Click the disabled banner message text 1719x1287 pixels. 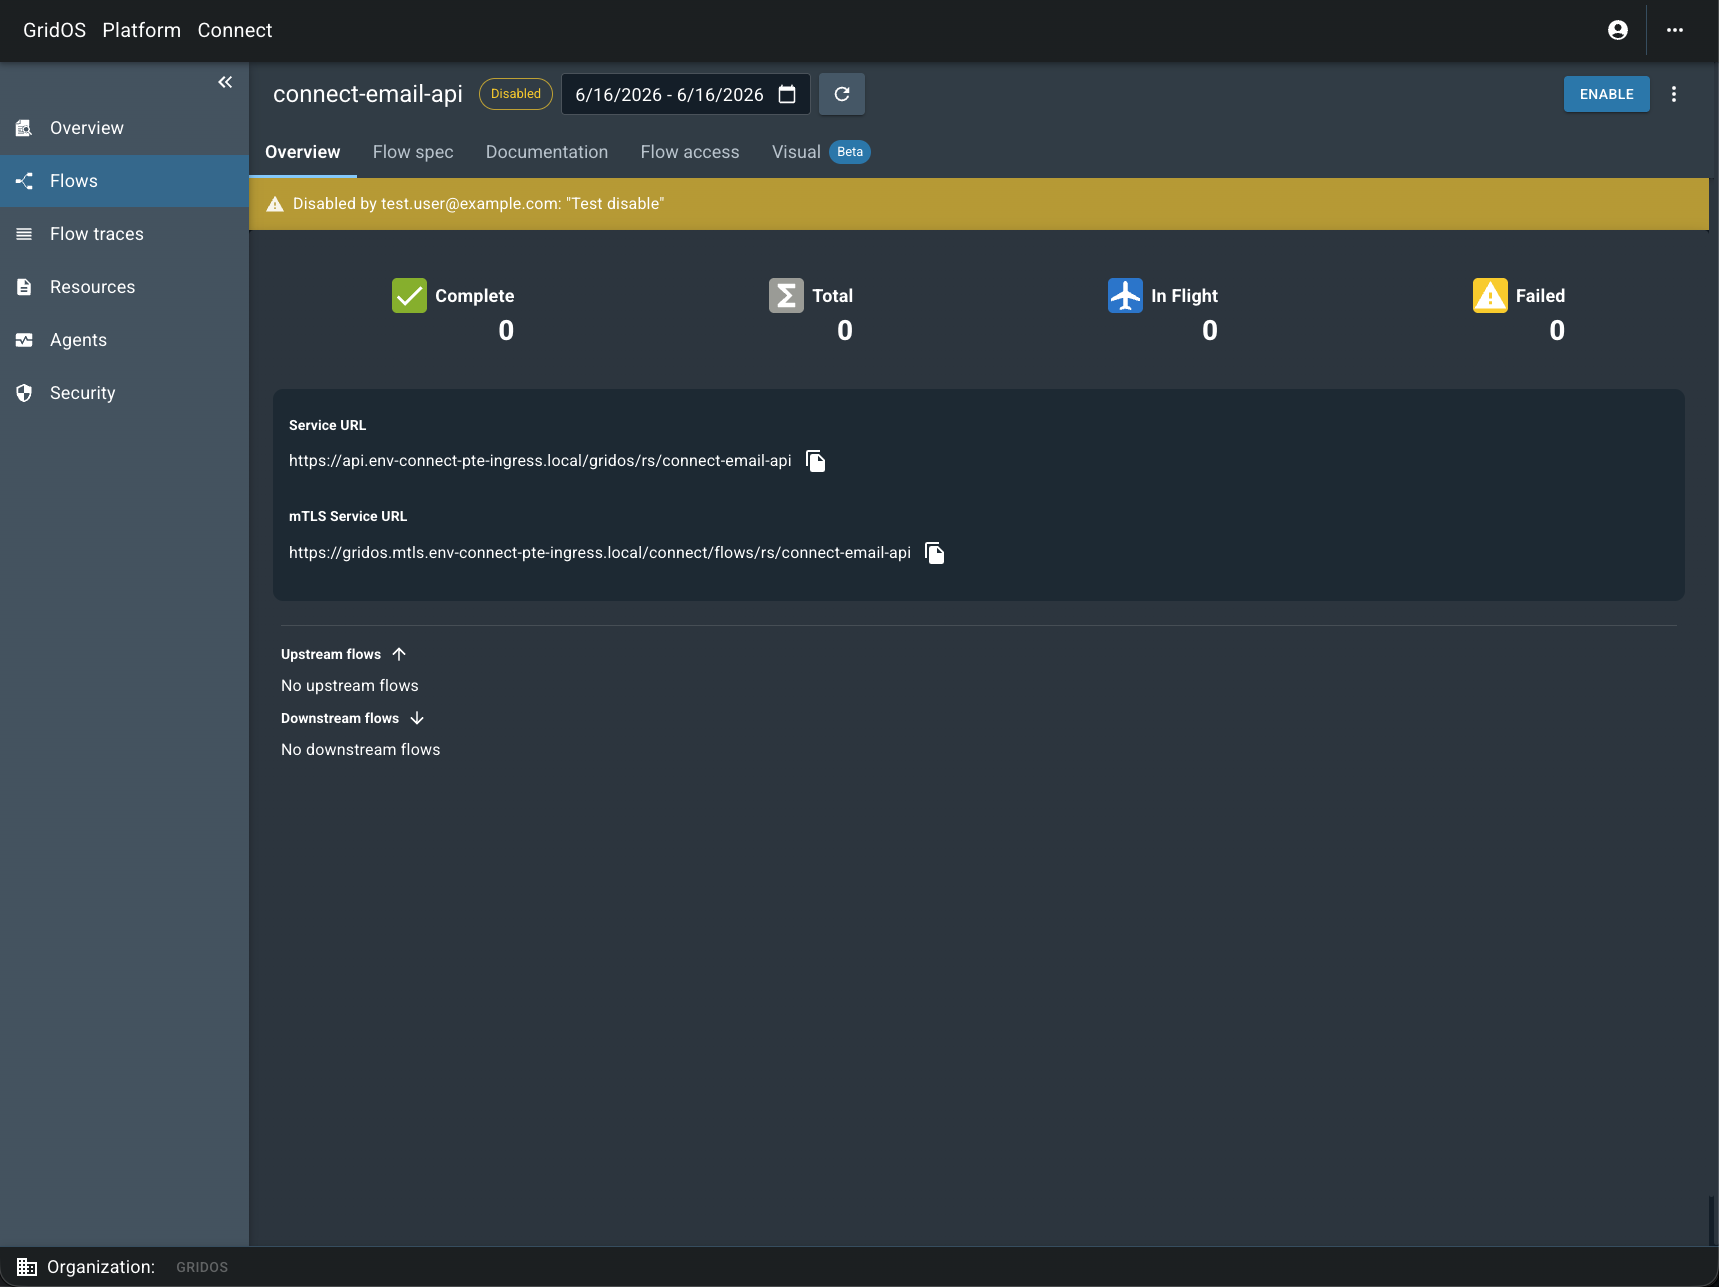coord(479,204)
